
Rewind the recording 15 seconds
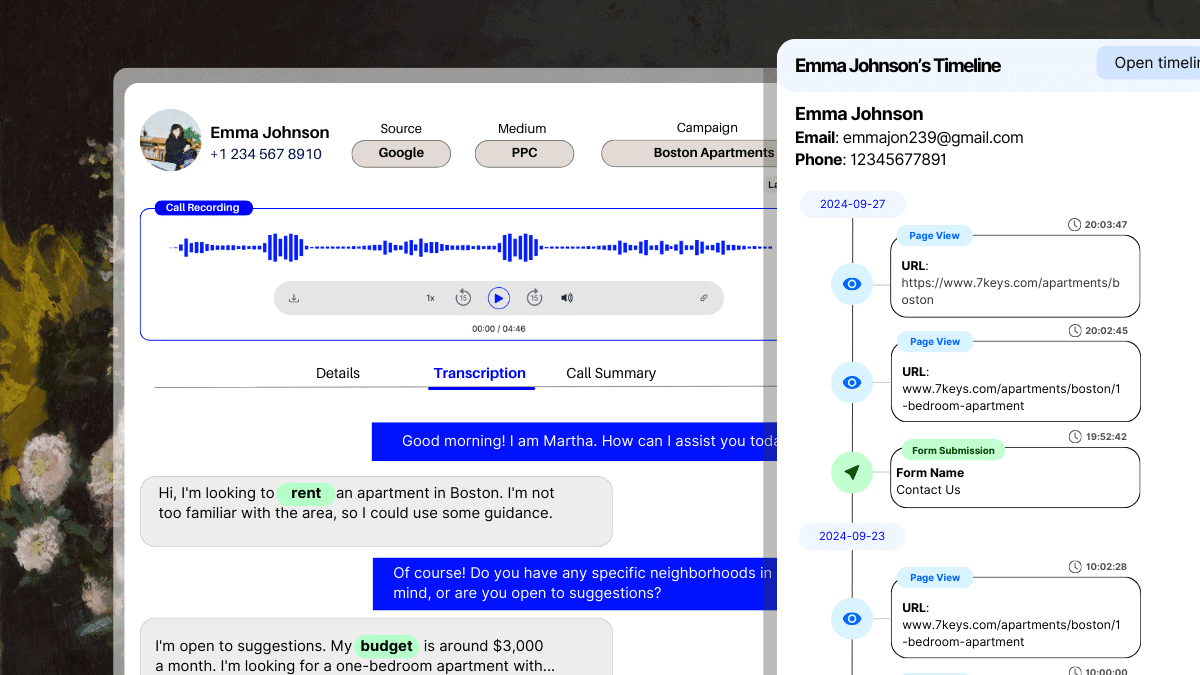click(x=463, y=298)
